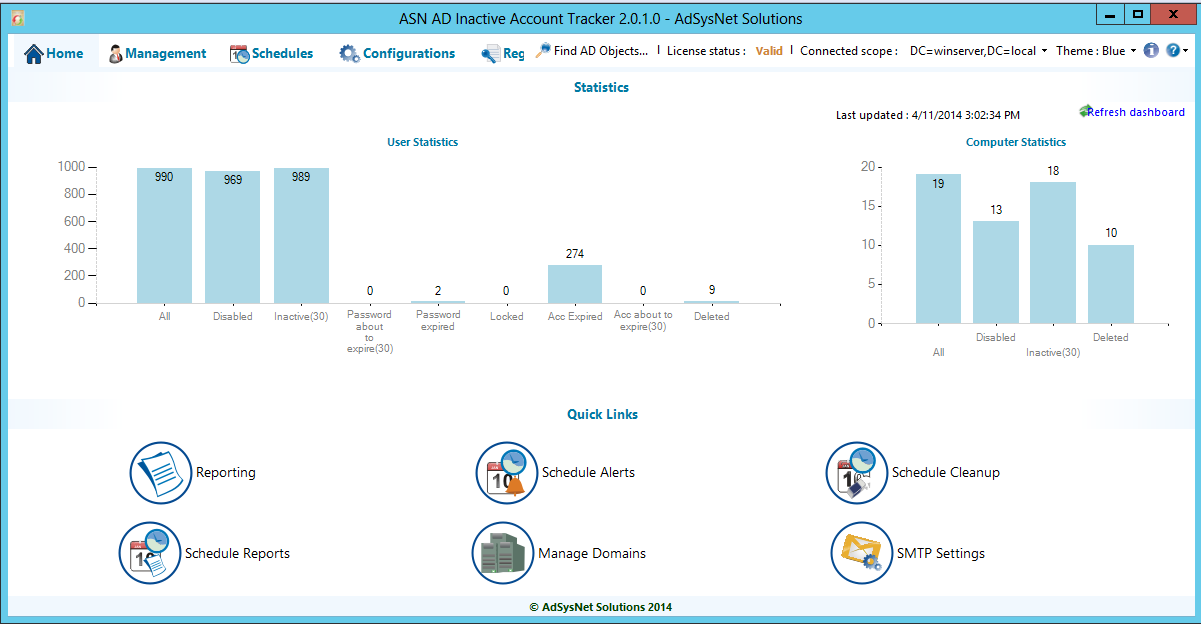Open the Configurations menu

click(x=397, y=53)
